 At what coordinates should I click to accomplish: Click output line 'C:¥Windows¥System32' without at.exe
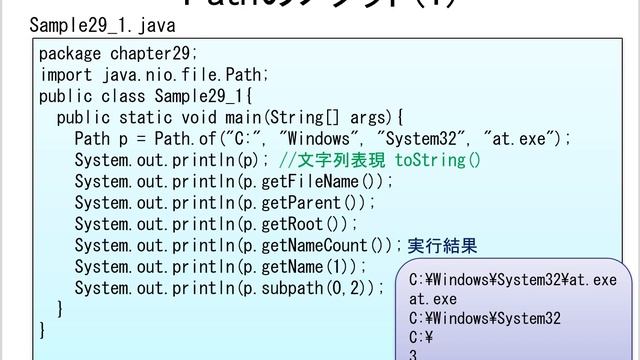click(x=485, y=318)
